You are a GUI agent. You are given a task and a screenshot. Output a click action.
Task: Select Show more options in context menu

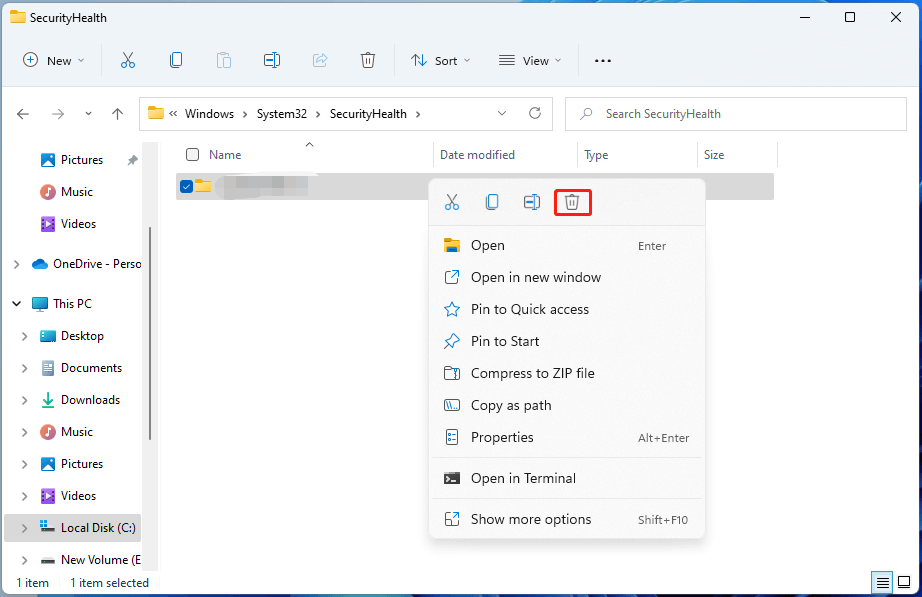tap(530, 519)
